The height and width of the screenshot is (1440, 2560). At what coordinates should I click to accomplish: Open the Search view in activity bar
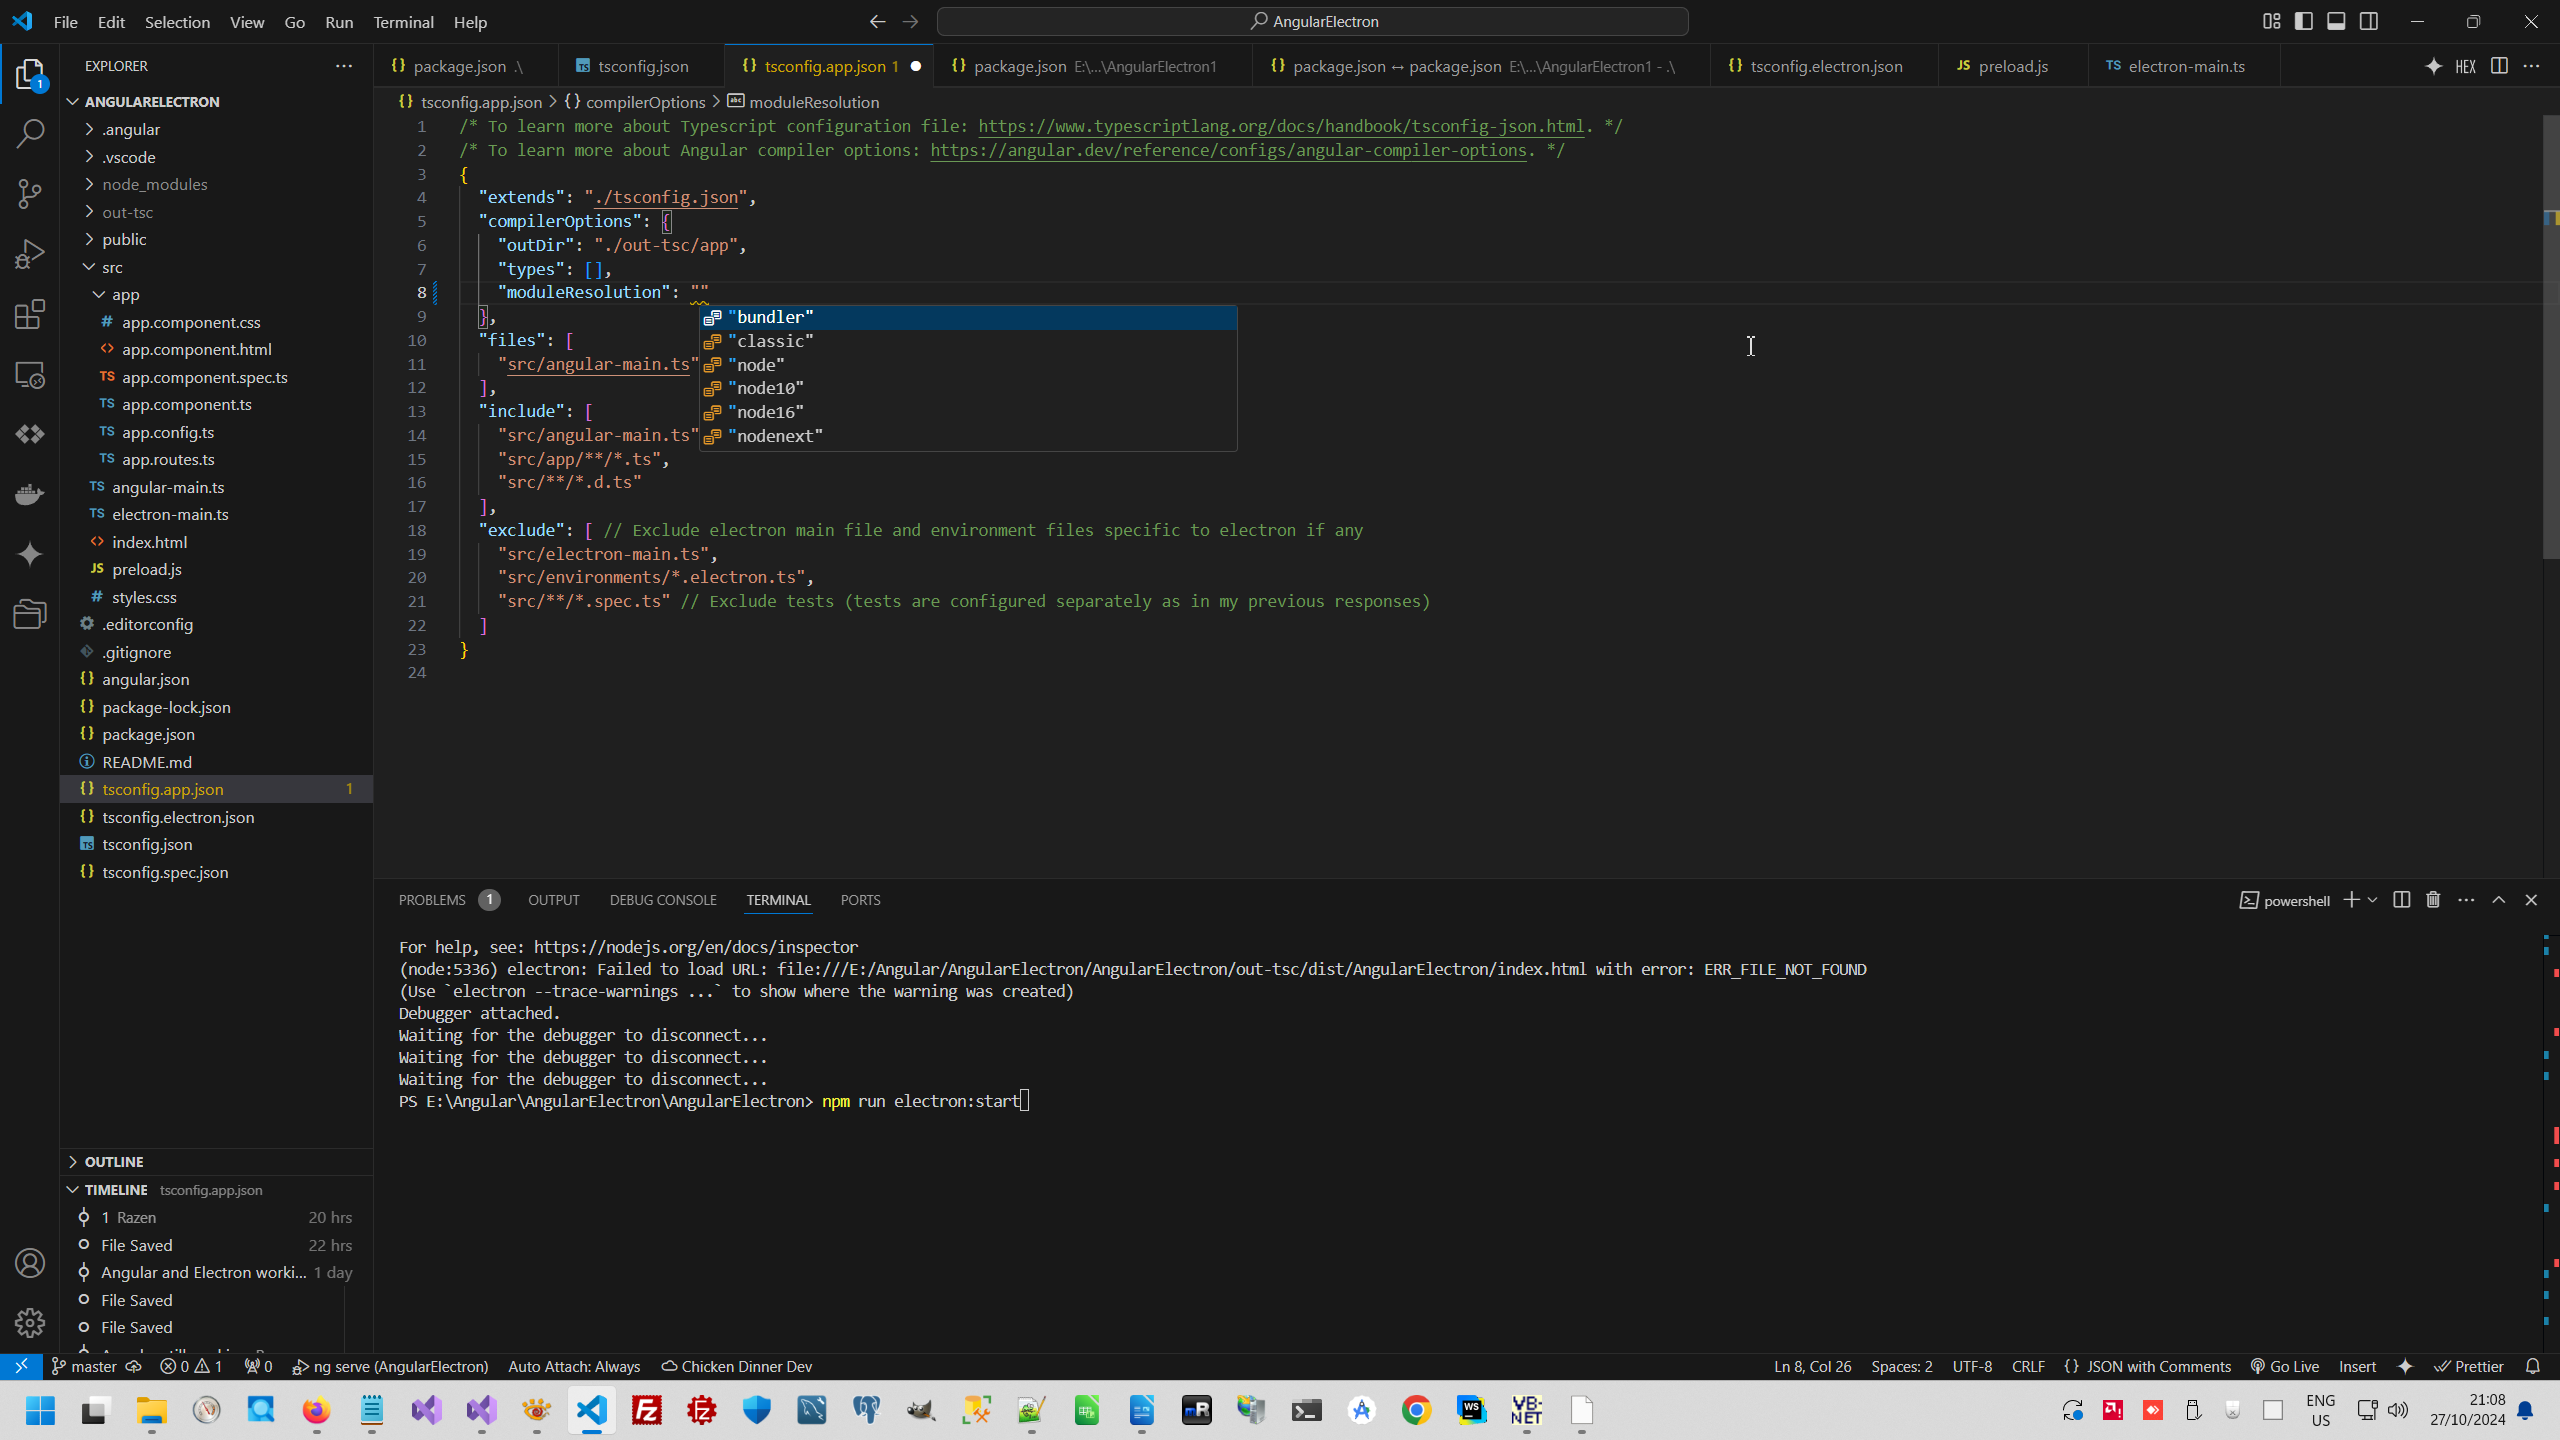pos(30,133)
